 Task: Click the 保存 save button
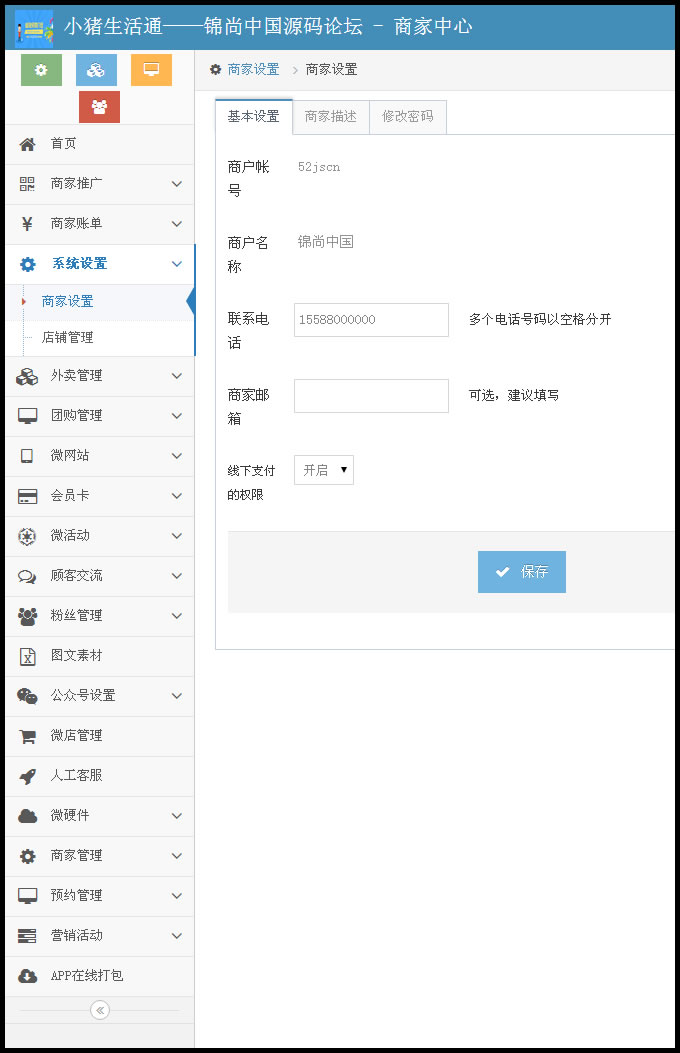pyautogui.click(x=522, y=572)
